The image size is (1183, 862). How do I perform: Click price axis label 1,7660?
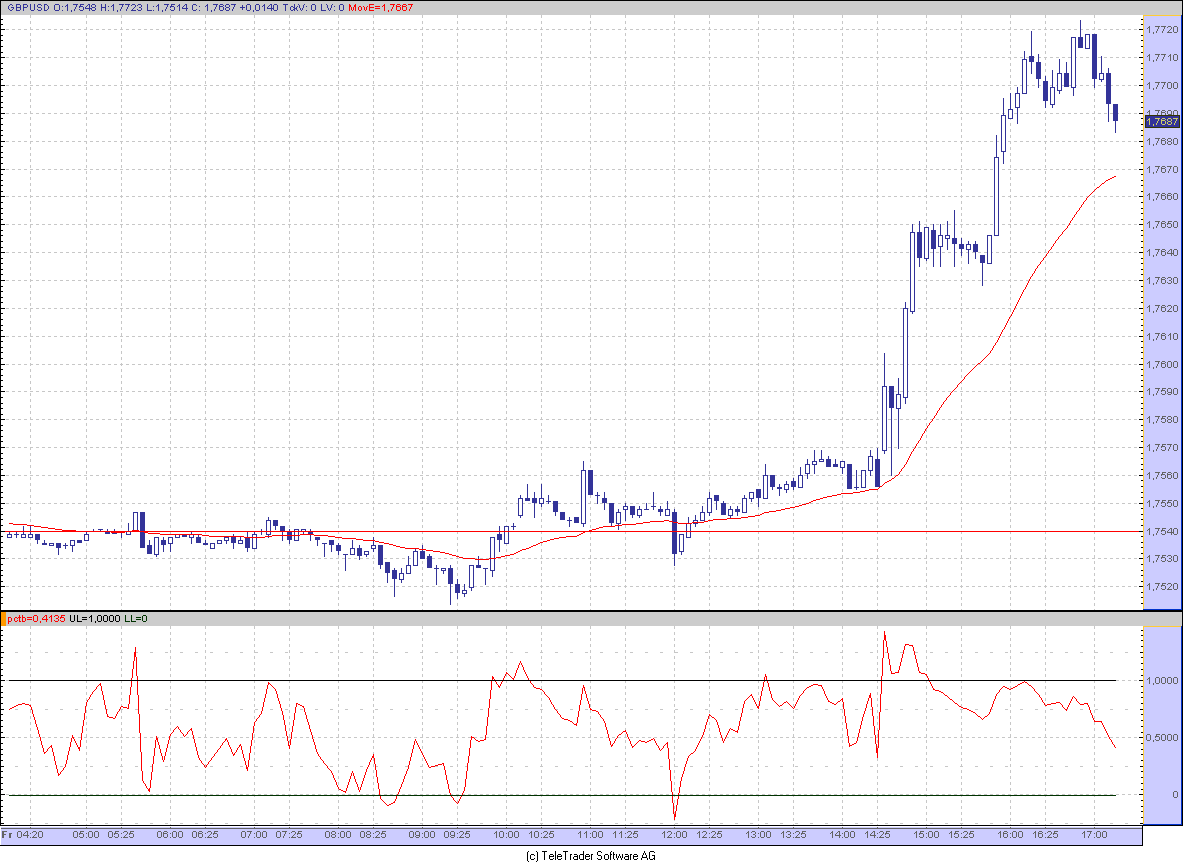[x=1162, y=196]
